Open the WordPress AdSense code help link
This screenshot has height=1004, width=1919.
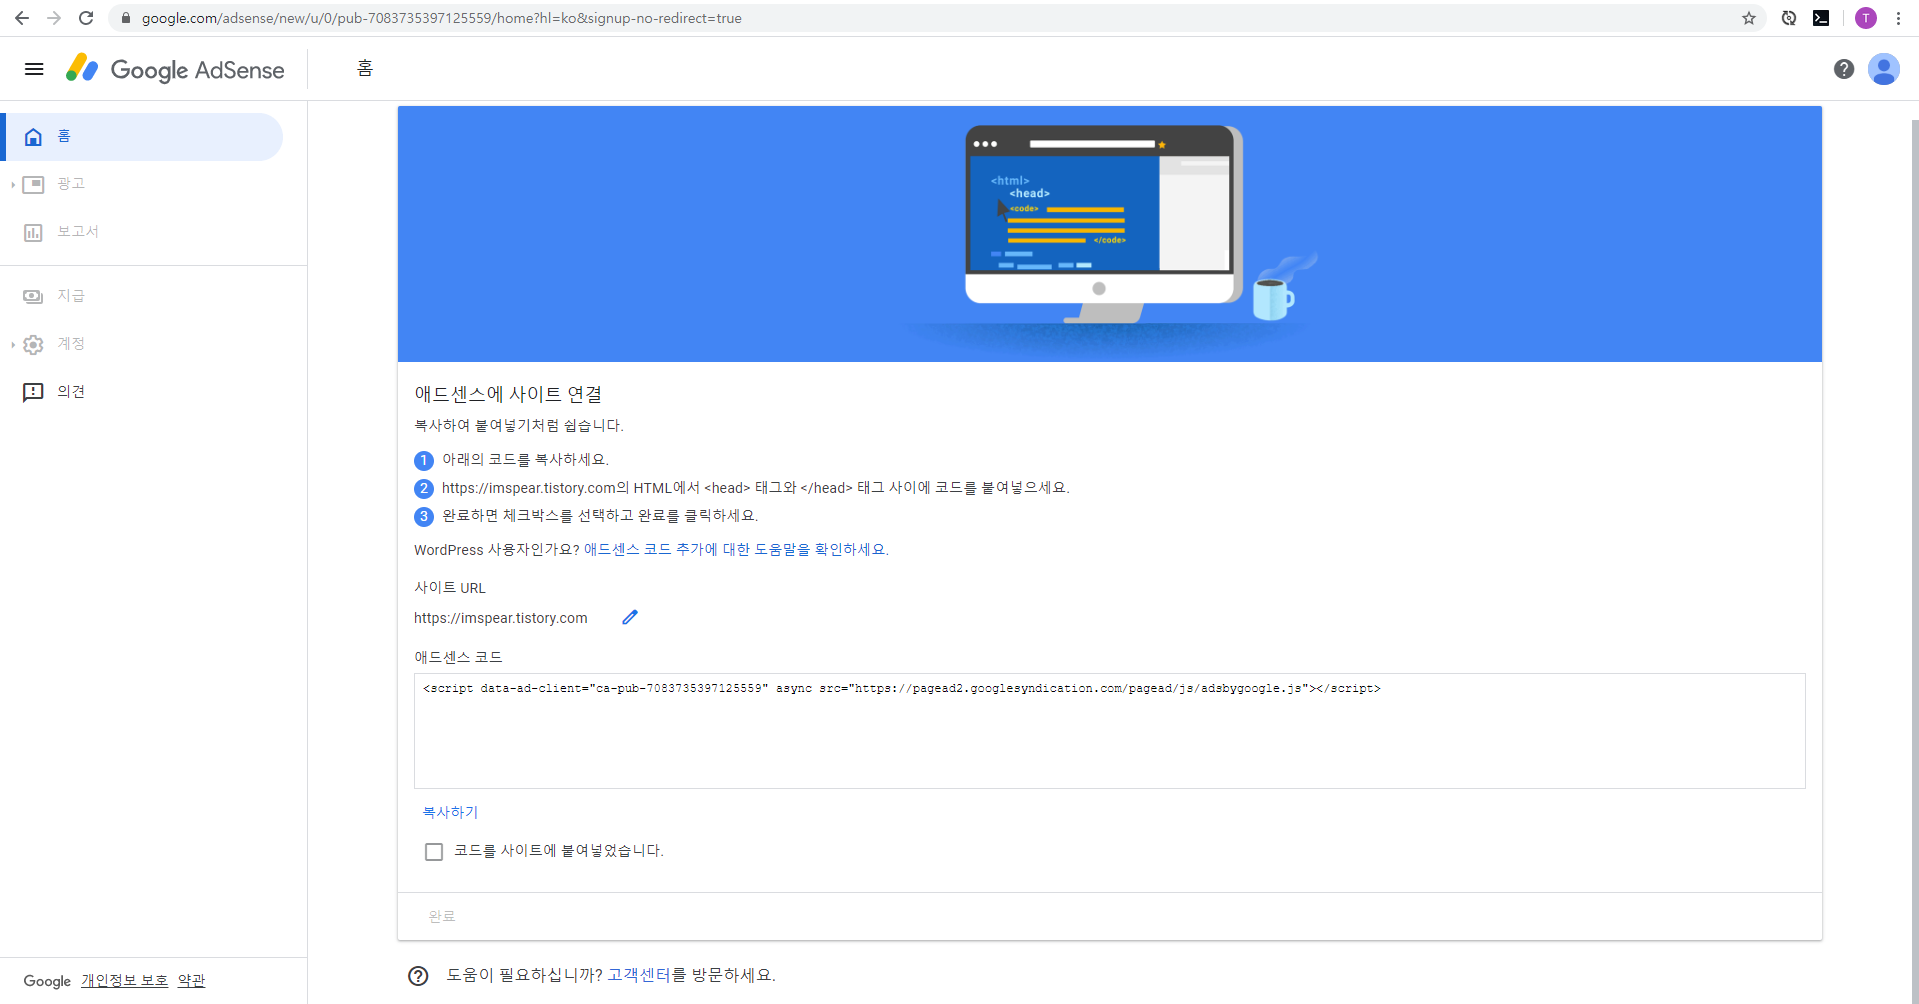[736, 549]
